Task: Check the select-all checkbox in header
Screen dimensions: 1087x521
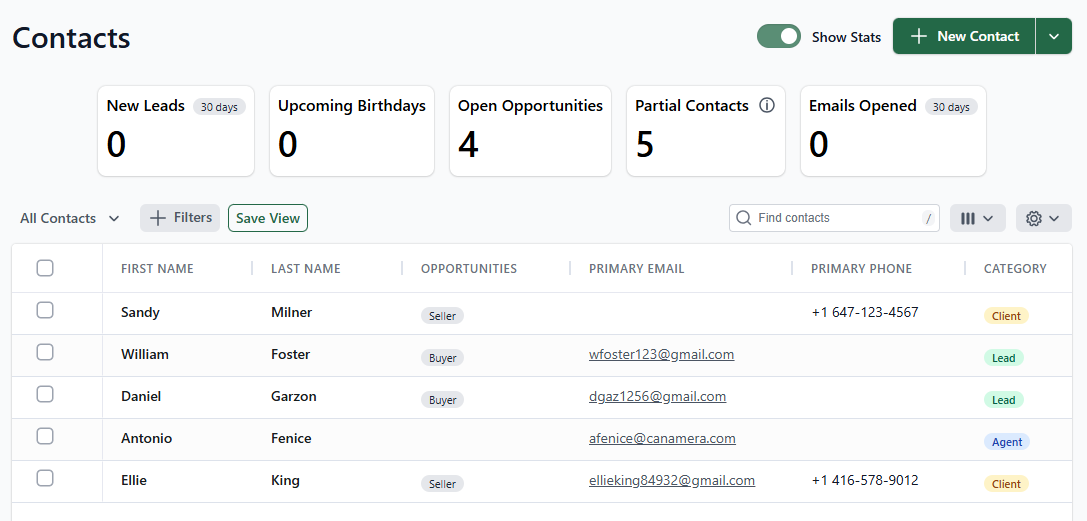Action: coord(45,268)
